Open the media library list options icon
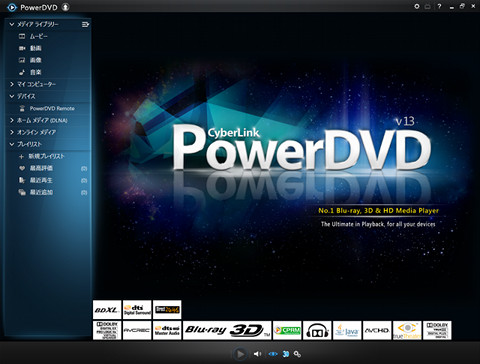The width and height of the screenshot is (480, 364). [x=86, y=24]
